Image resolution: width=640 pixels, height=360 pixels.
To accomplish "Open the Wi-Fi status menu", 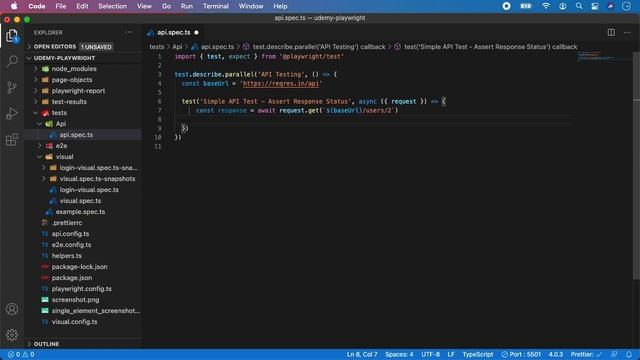I will point(545,6).
